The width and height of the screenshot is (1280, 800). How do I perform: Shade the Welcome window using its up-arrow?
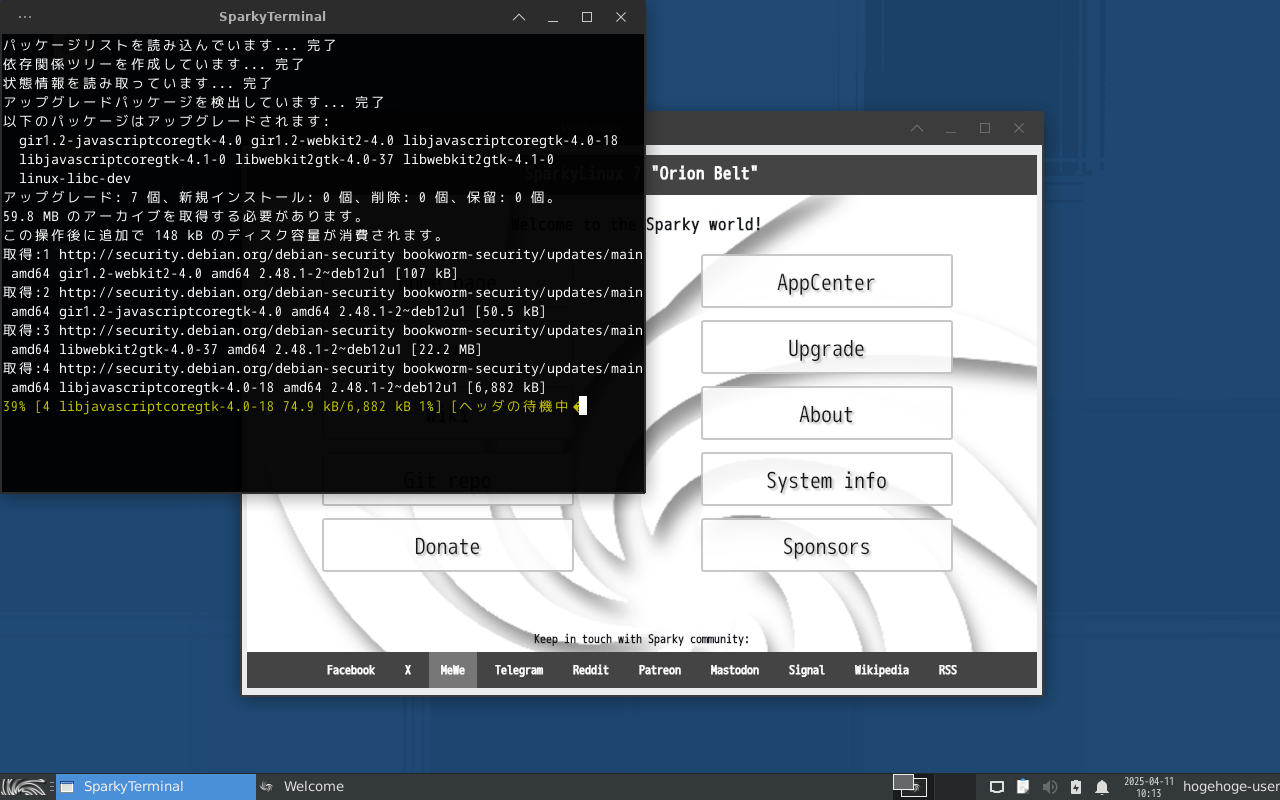(x=917, y=128)
